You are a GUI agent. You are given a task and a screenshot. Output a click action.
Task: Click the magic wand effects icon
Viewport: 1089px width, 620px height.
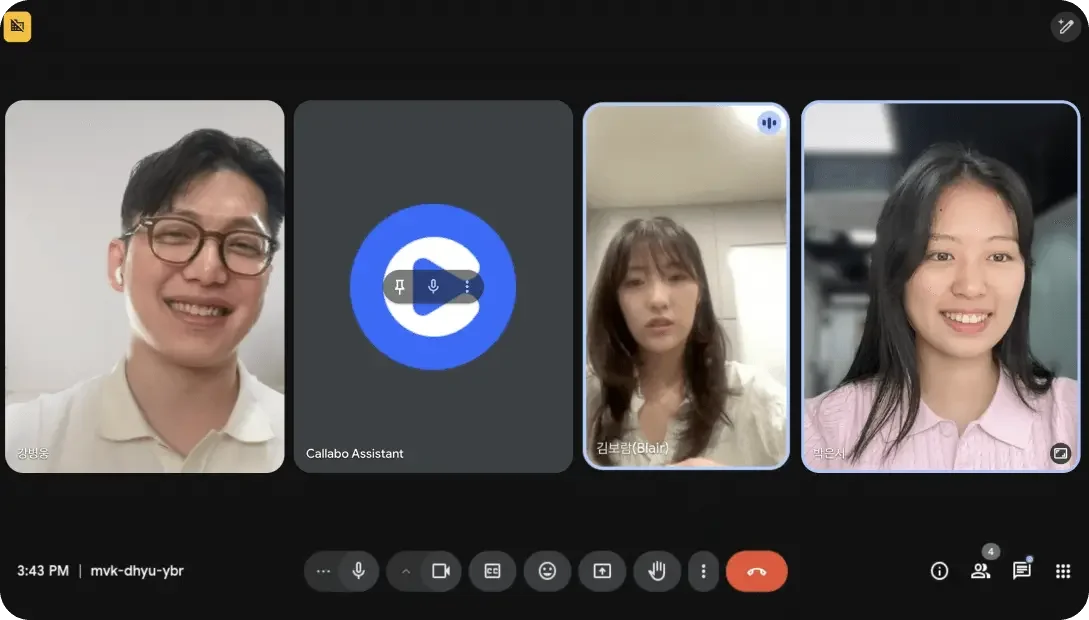point(1064,27)
